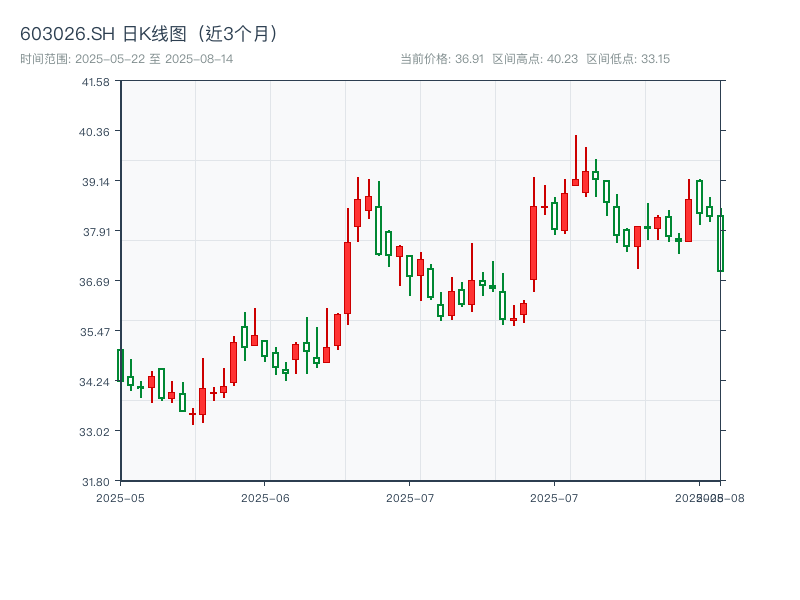Pick the 37.91 y-axis tick label

95,231
